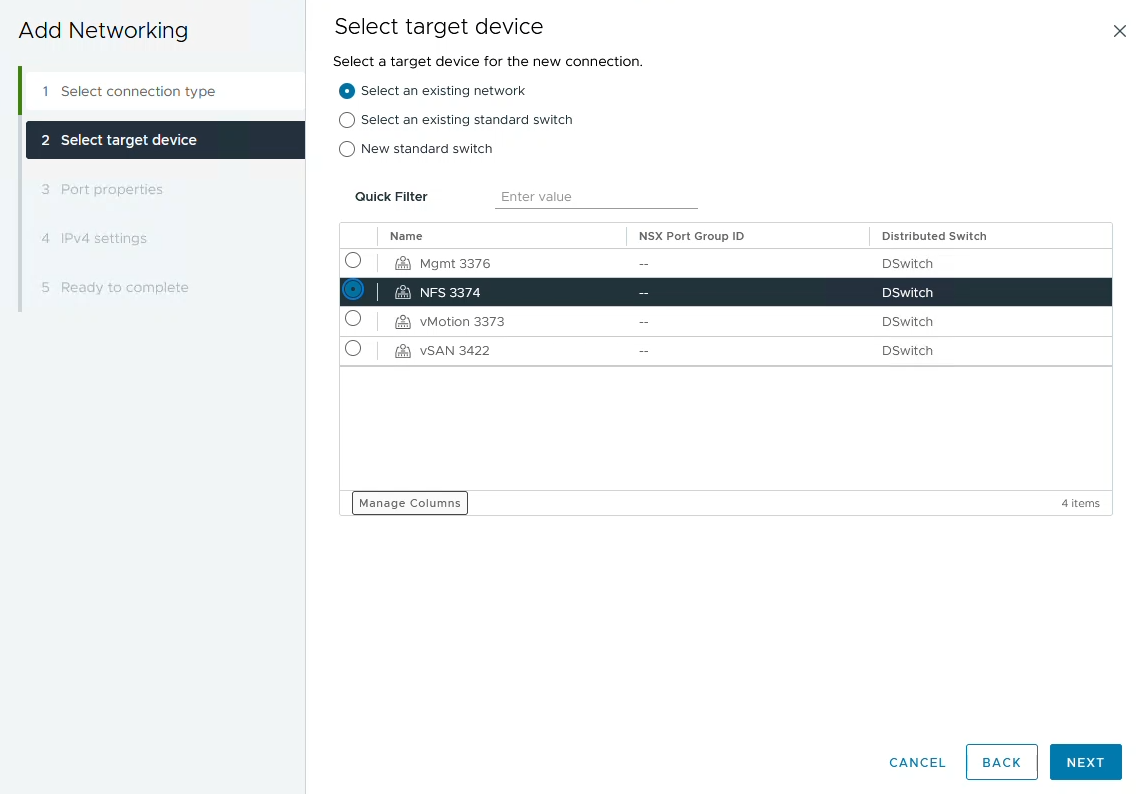
Task: Cancel the Add Networking wizard
Action: [917, 762]
